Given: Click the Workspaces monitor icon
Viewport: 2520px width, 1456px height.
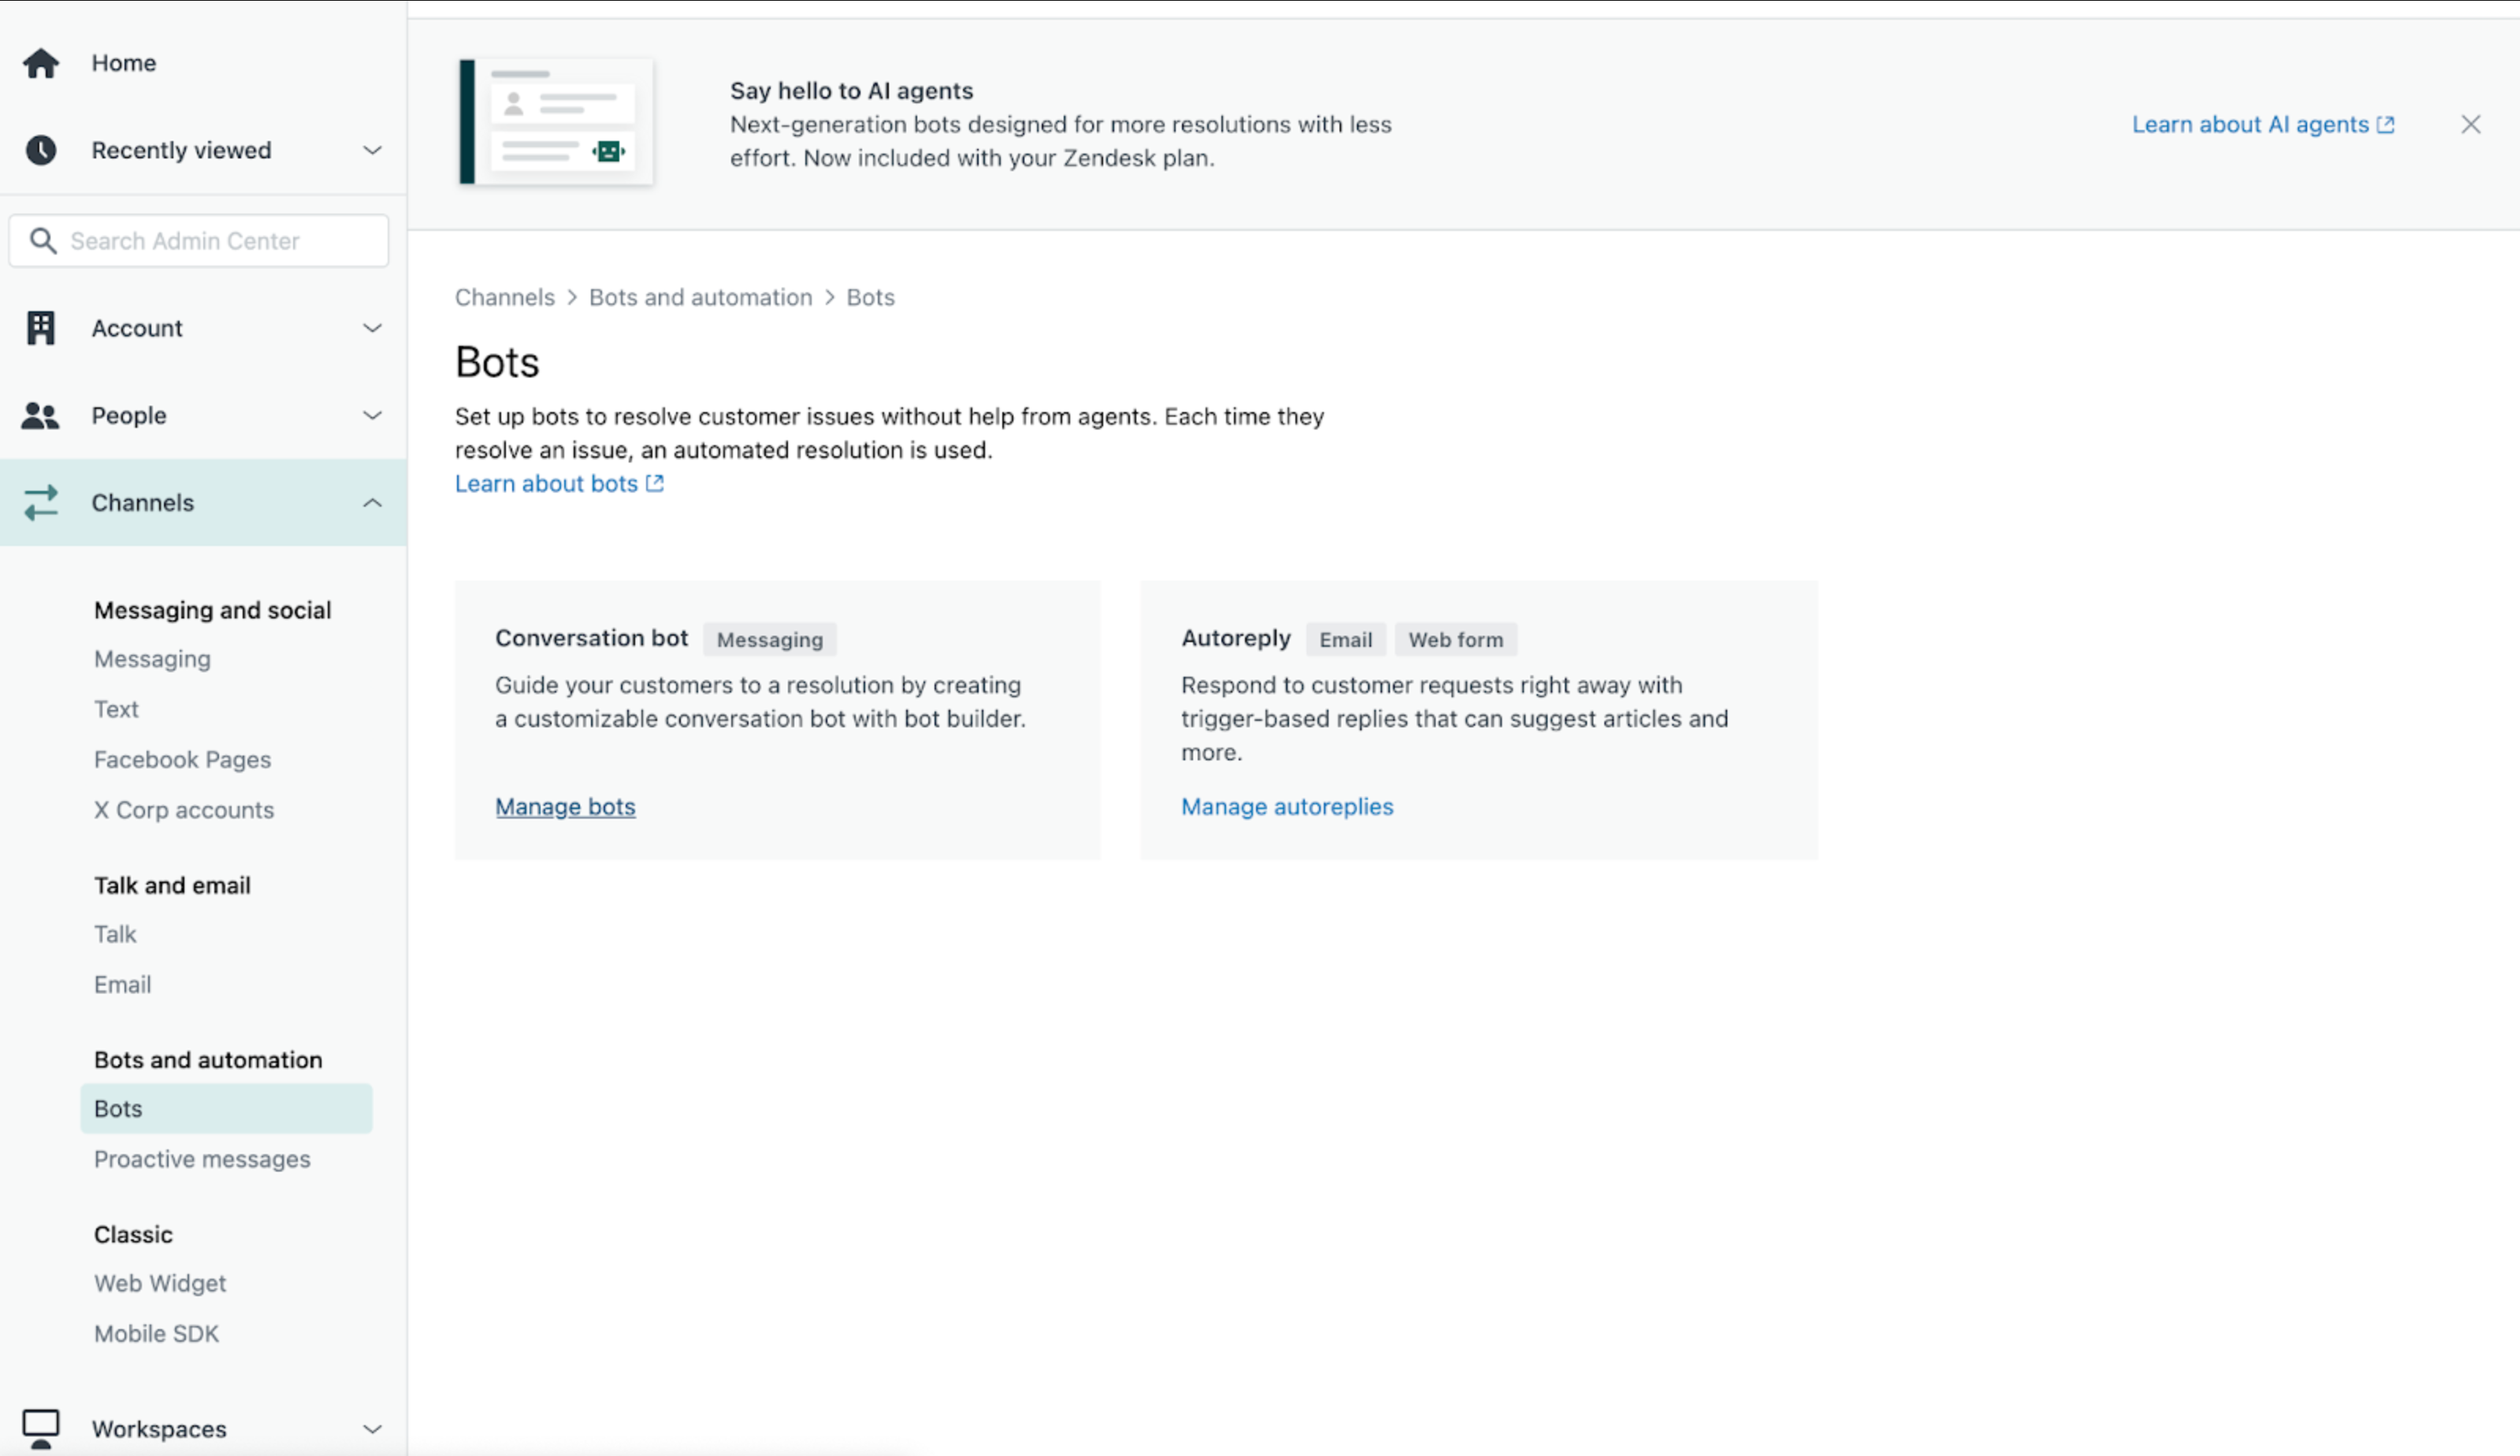Looking at the screenshot, I should (41, 1428).
